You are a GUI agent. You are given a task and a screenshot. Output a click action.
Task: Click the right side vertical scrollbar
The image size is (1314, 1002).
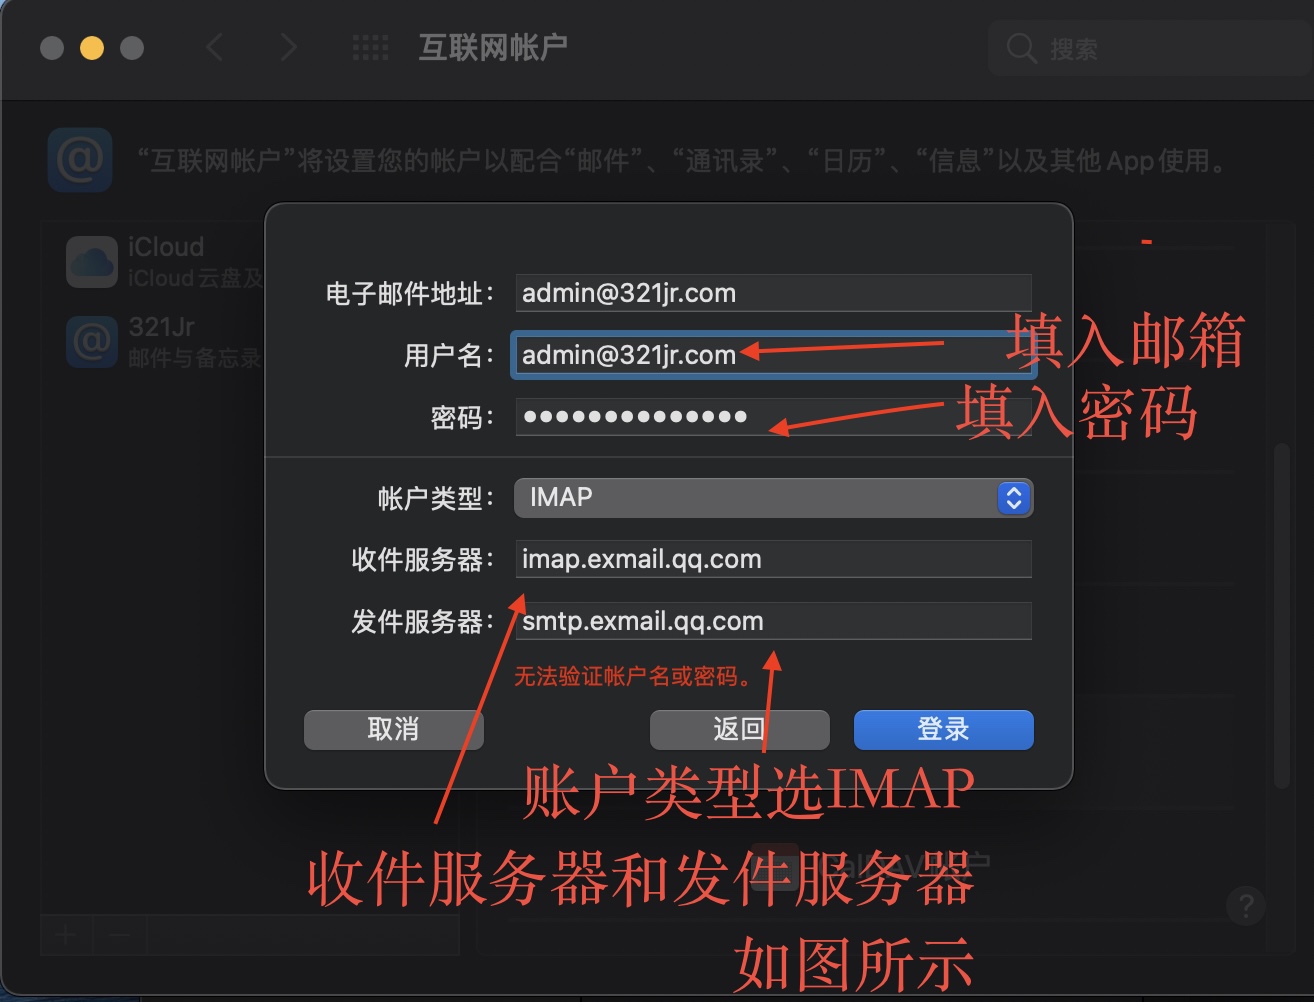[1282, 618]
